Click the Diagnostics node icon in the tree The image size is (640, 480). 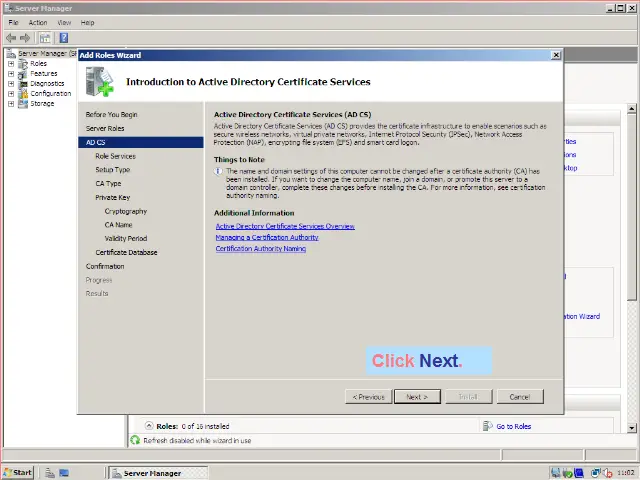tap(23, 84)
